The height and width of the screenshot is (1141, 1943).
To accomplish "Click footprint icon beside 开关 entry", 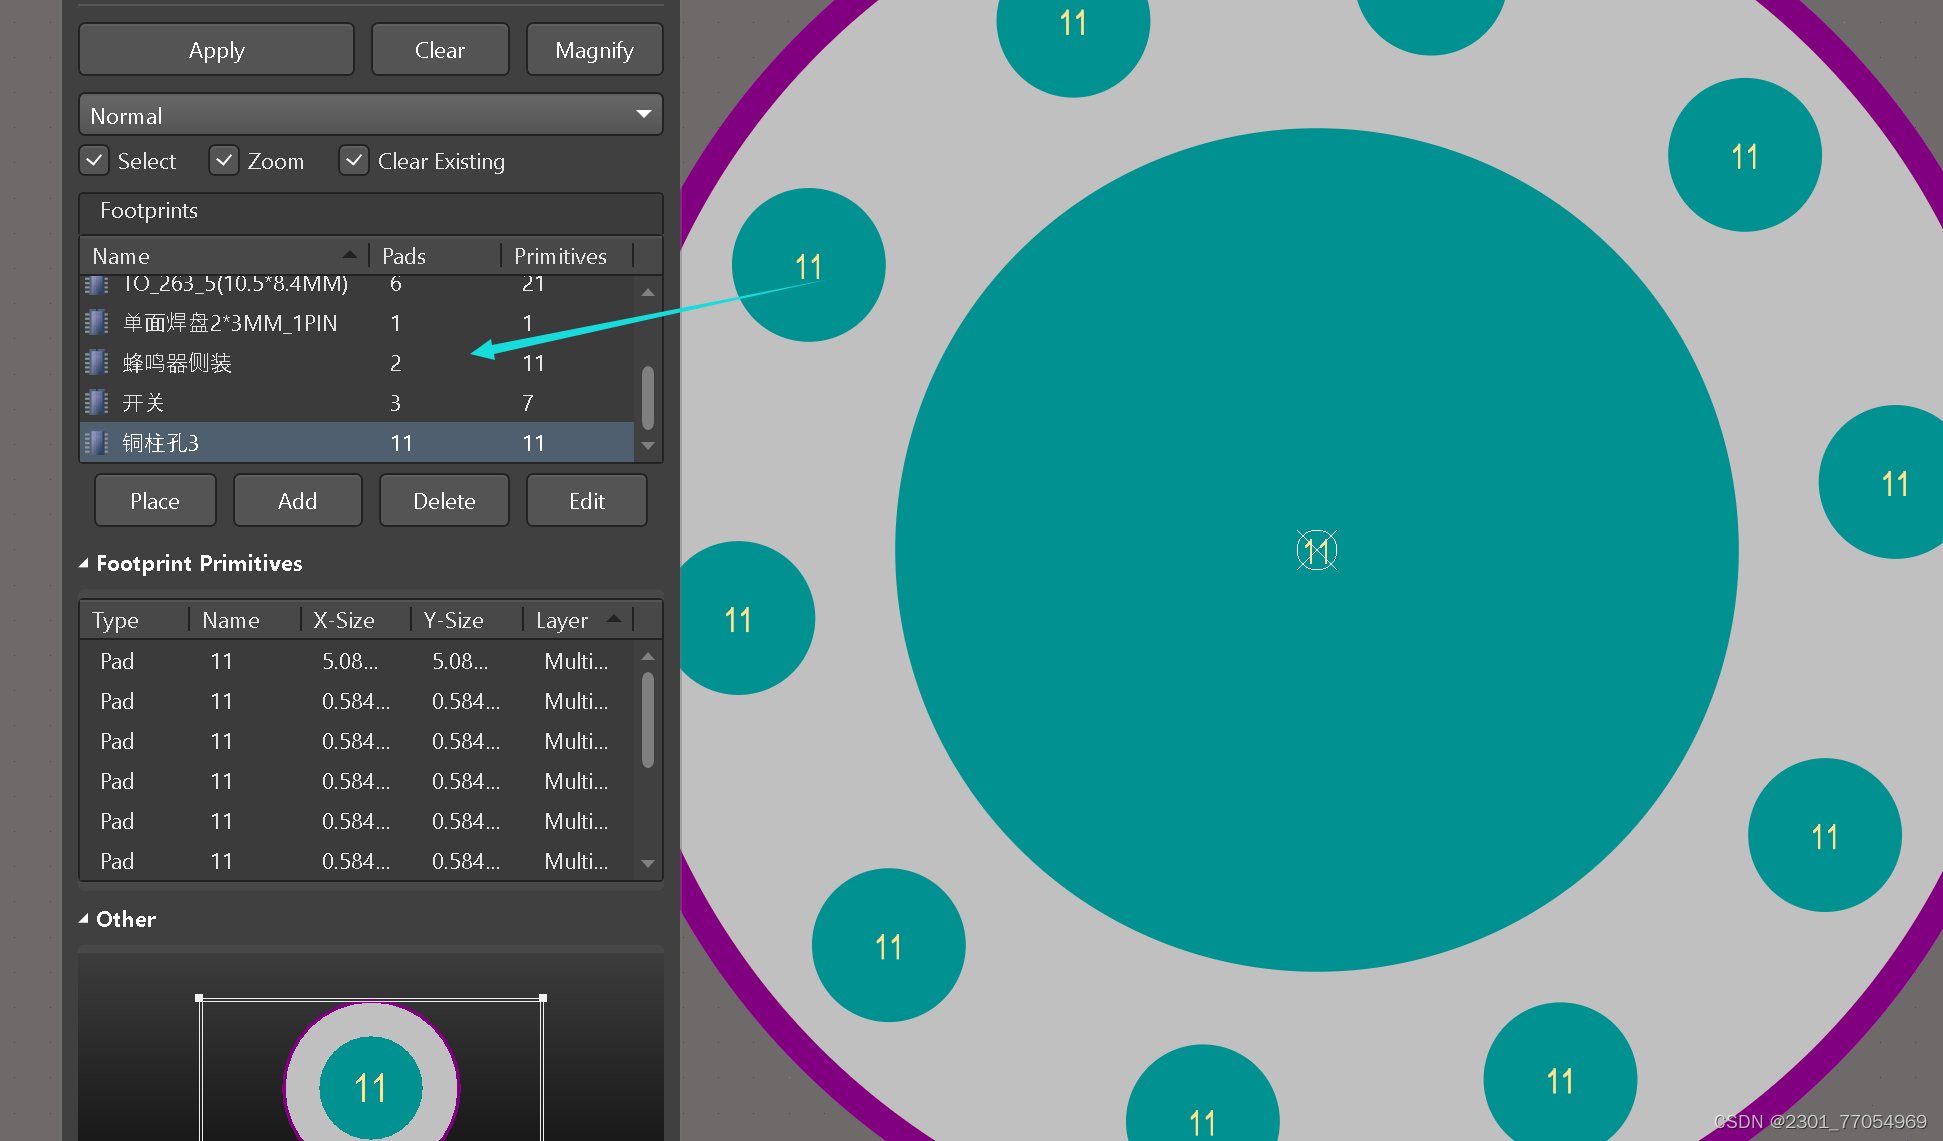I will 96,402.
